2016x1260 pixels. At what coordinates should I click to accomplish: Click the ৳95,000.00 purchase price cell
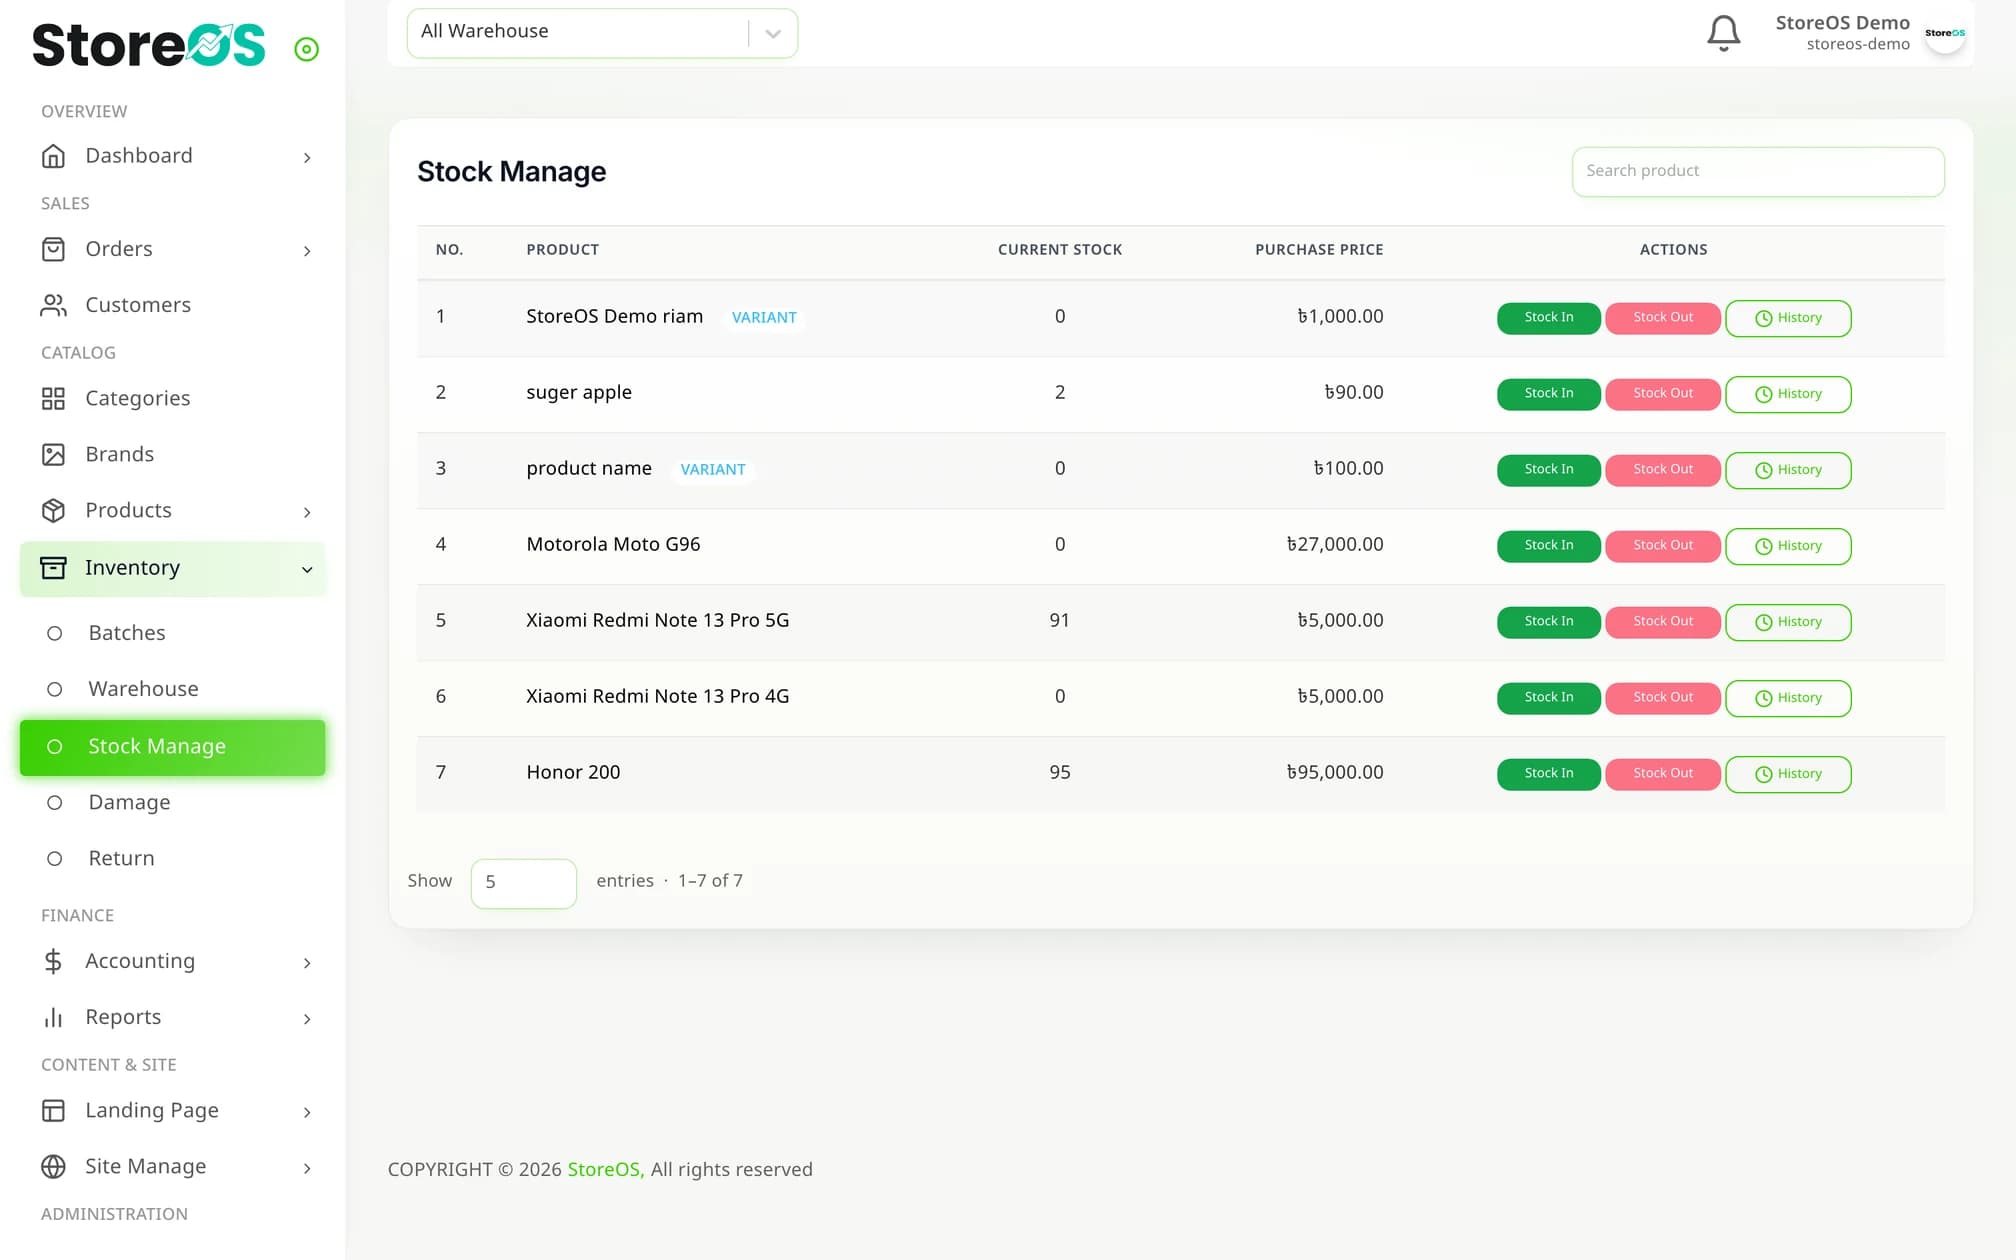(x=1334, y=773)
